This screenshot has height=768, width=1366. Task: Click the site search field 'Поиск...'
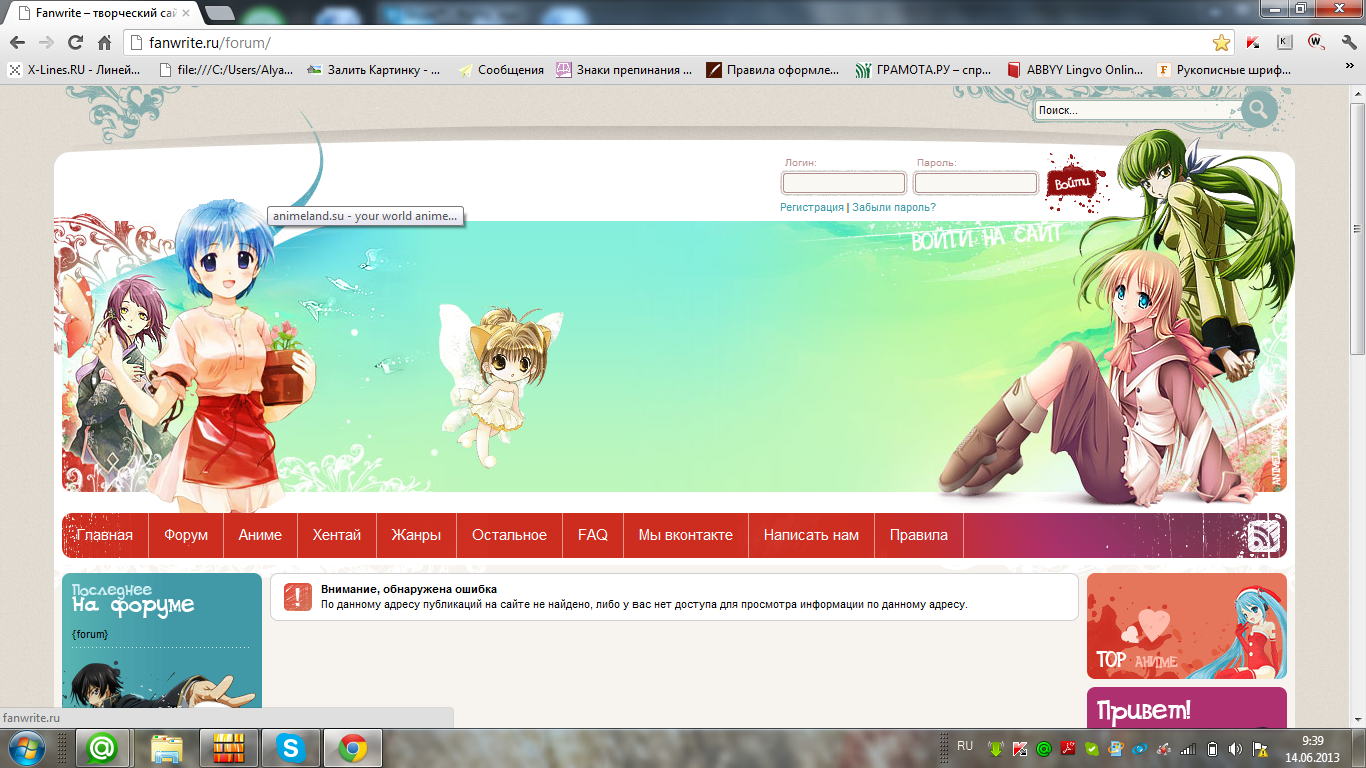pos(1136,110)
